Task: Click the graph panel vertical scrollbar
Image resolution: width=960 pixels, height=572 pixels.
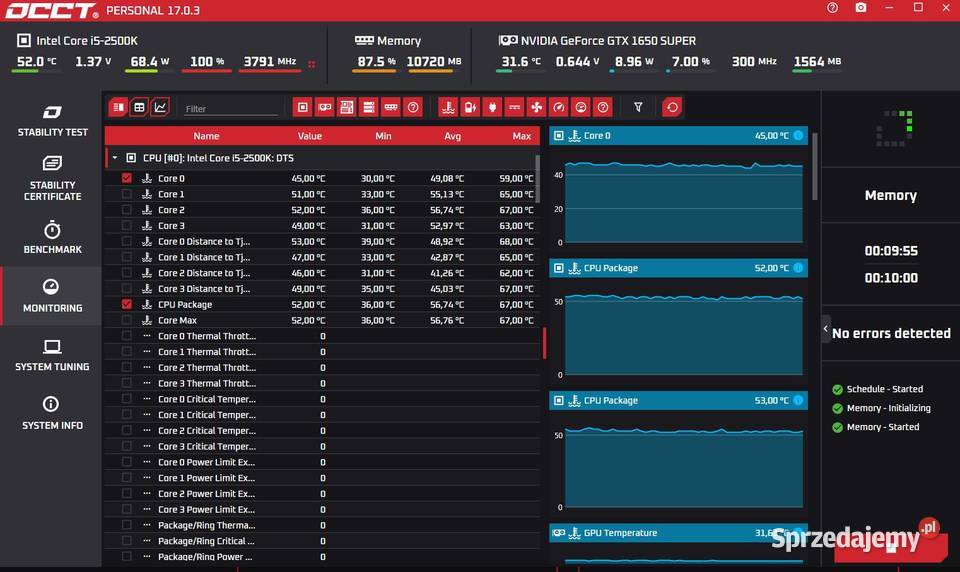Action: click(814, 167)
